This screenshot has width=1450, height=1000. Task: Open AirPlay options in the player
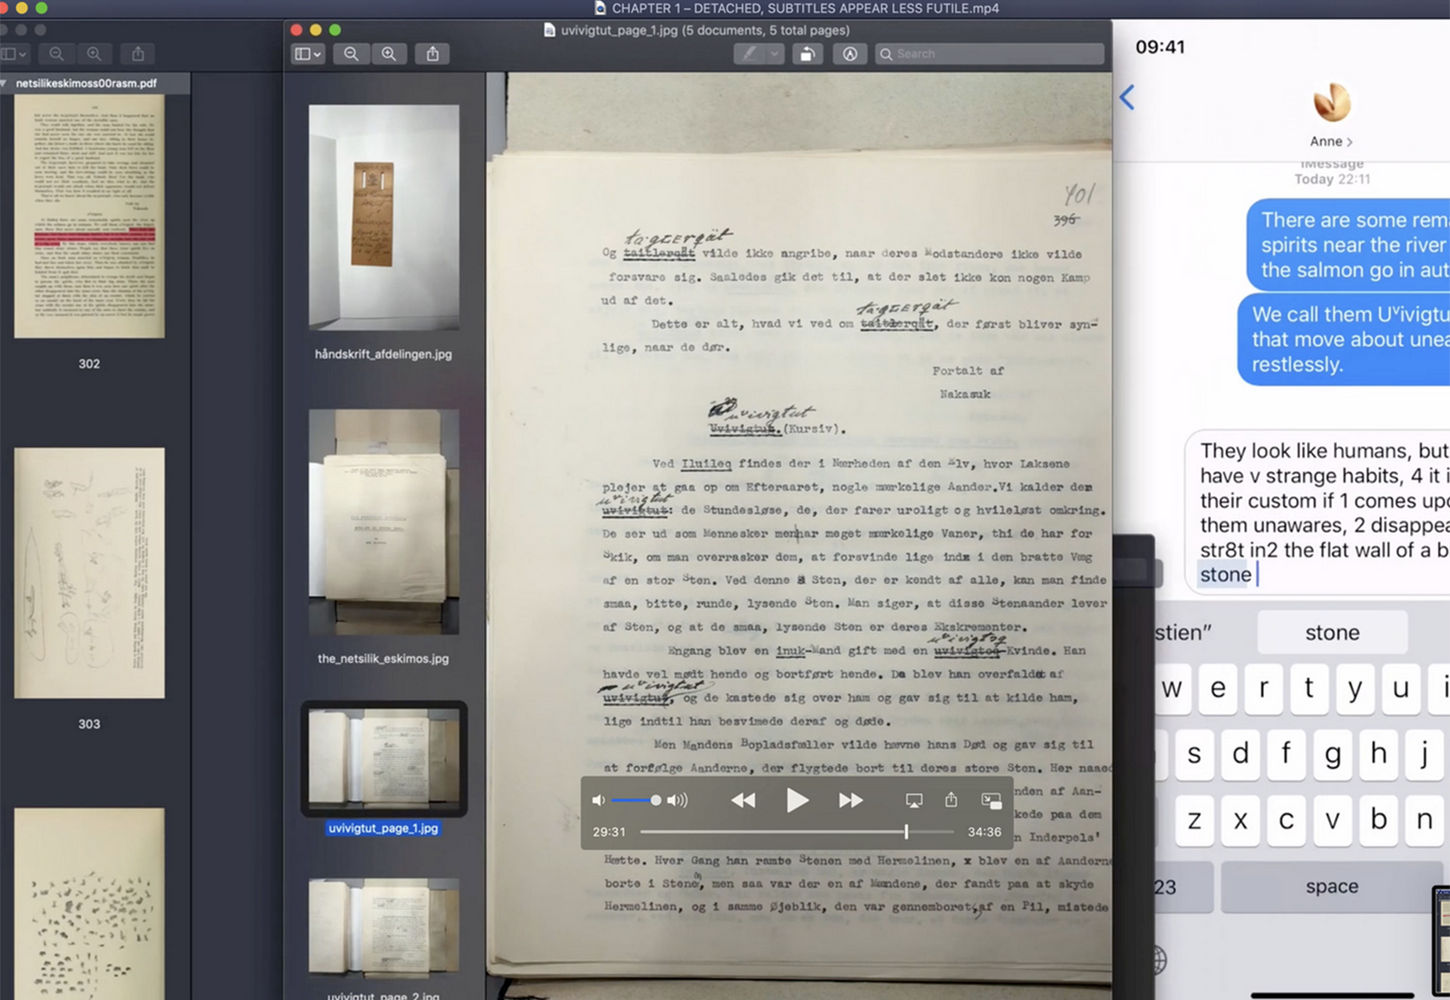tap(913, 800)
